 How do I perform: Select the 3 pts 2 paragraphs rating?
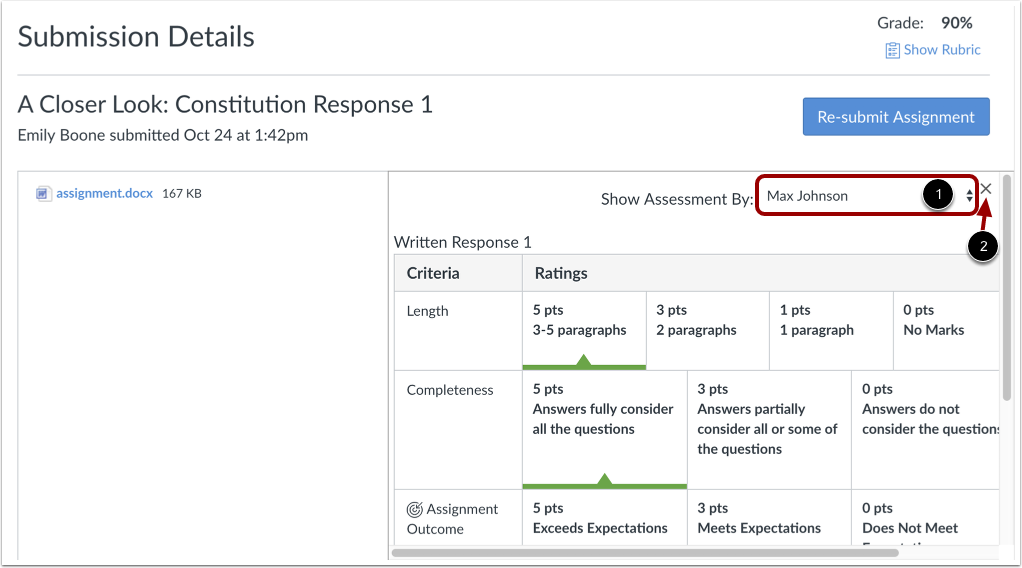tap(708, 331)
